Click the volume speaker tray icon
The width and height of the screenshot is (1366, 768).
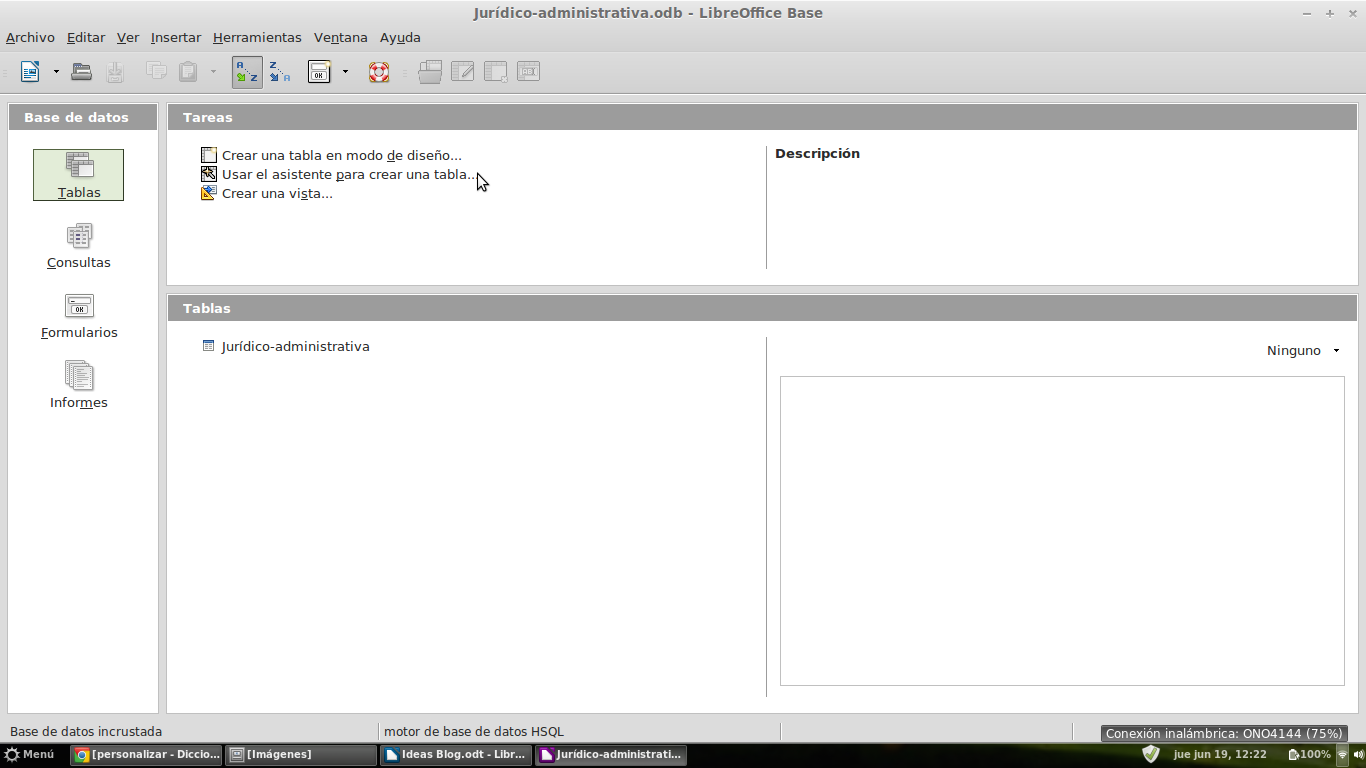[x=1358, y=755]
